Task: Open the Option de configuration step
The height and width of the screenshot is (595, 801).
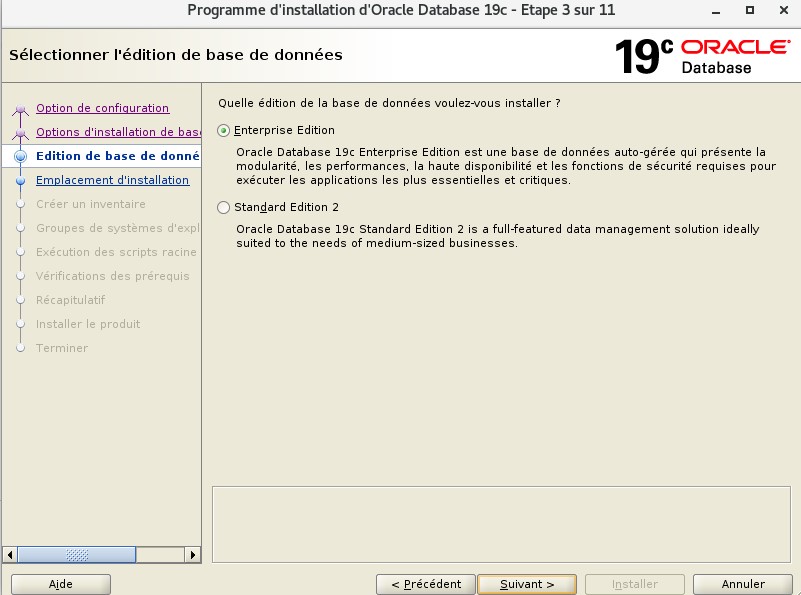Action: [x=102, y=108]
